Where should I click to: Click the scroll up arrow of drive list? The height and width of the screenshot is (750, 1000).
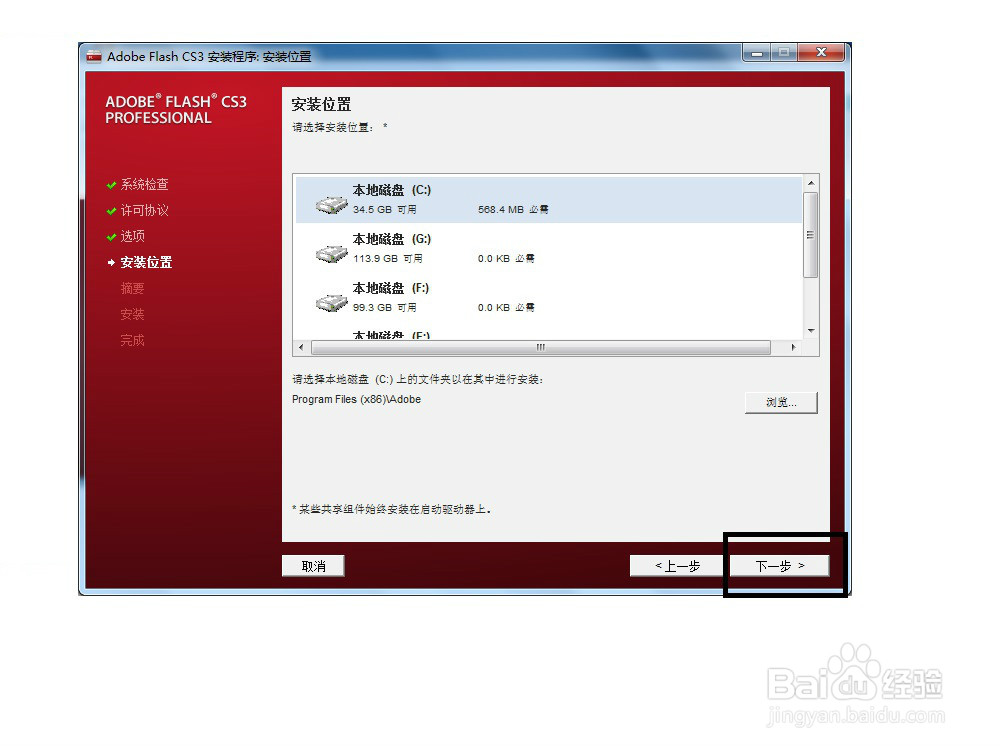(x=811, y=183)
